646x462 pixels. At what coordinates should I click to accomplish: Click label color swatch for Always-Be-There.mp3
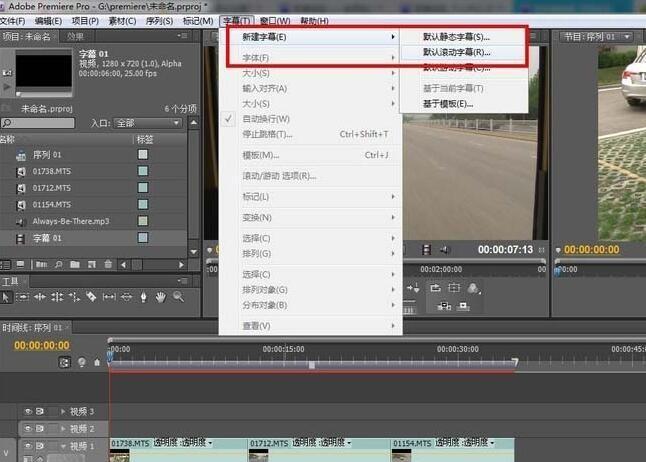[x=143, y=221]
